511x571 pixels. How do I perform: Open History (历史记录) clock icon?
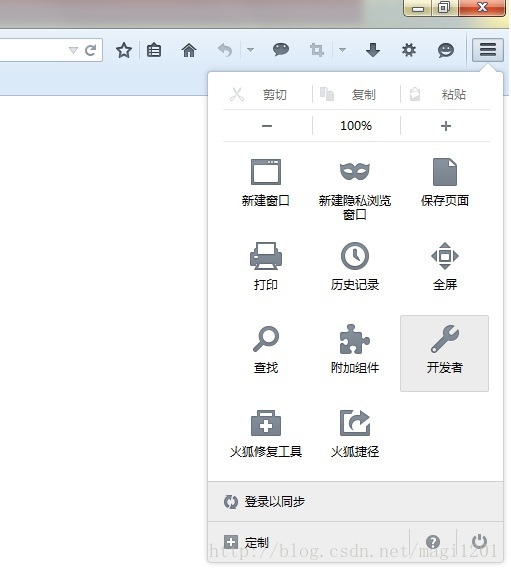[355, 256]
